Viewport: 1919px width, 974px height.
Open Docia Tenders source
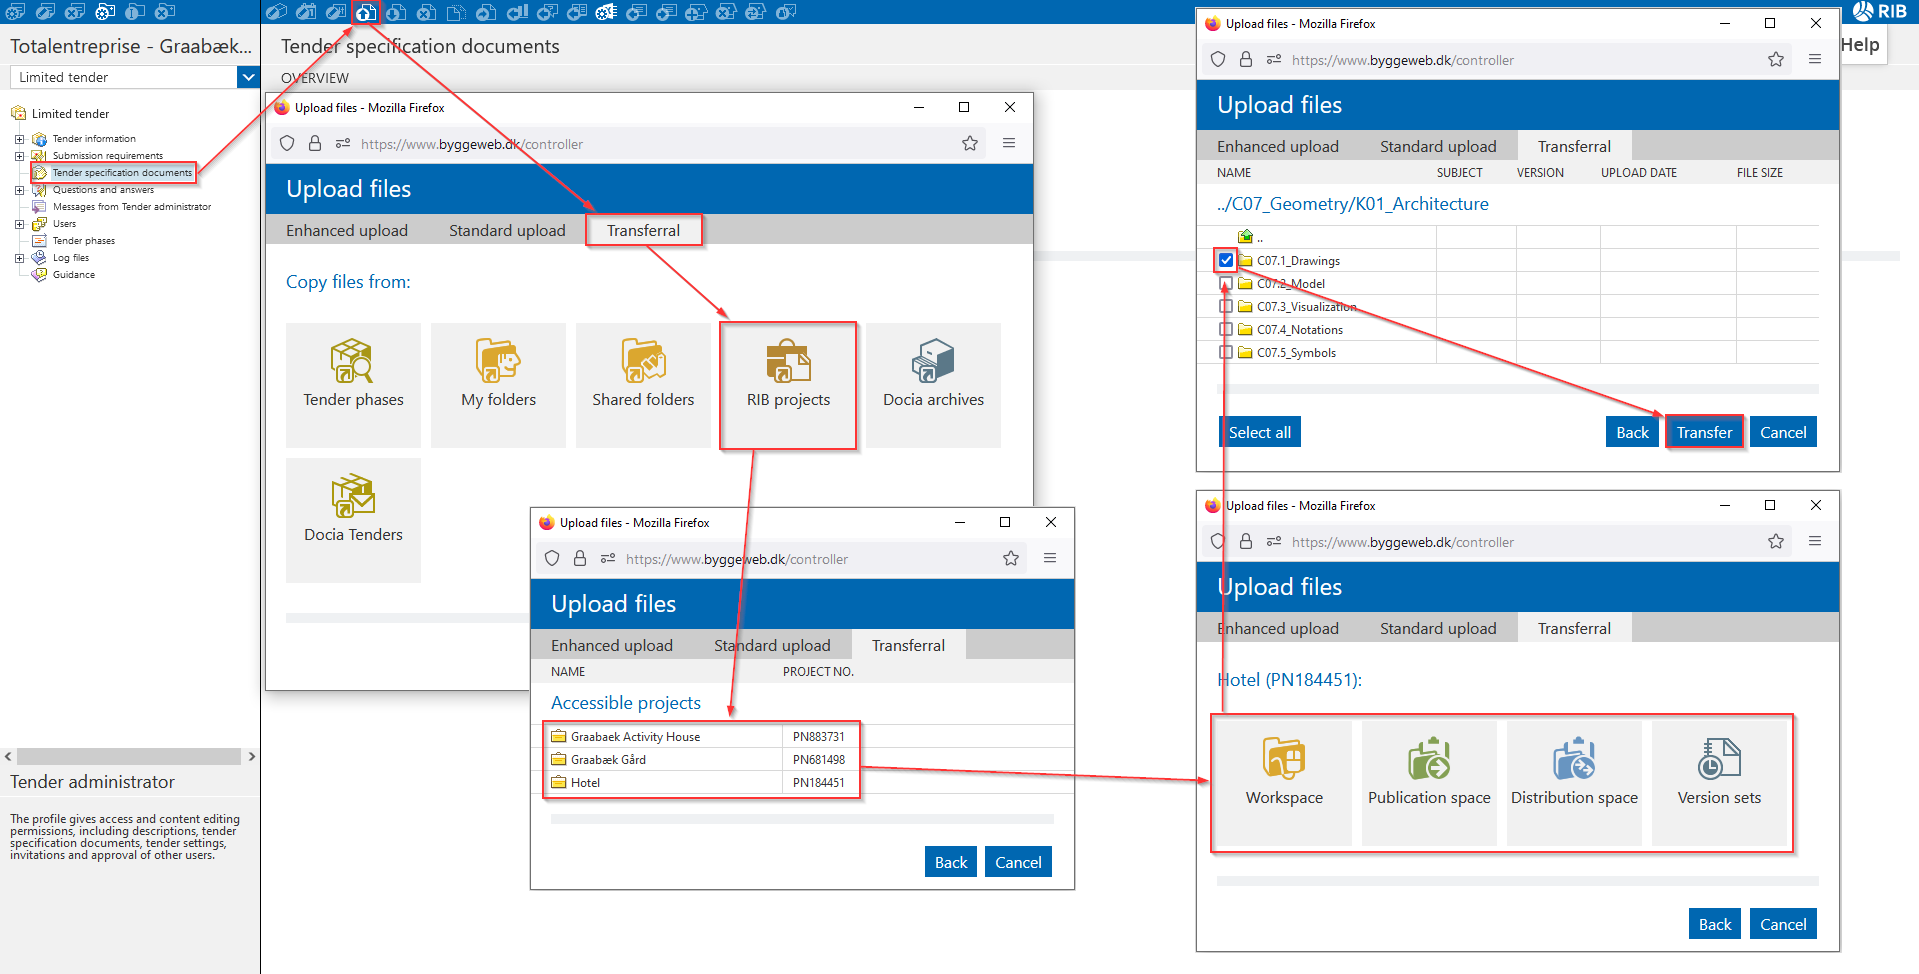(x=353, y=520)
